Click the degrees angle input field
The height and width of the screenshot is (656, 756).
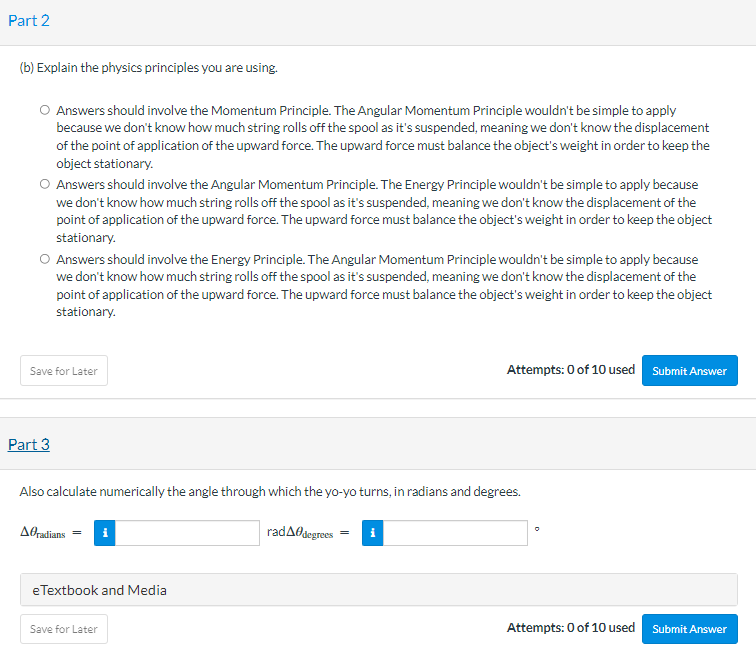[455, 533]
